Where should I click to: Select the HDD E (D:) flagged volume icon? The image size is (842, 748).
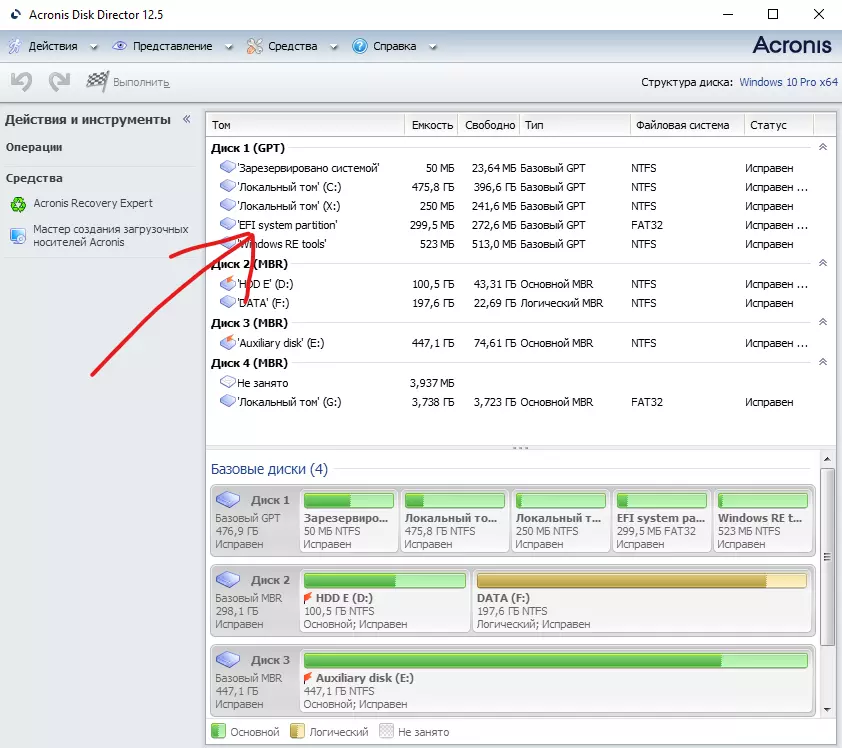pyautogui.click(x=228, y=282)
